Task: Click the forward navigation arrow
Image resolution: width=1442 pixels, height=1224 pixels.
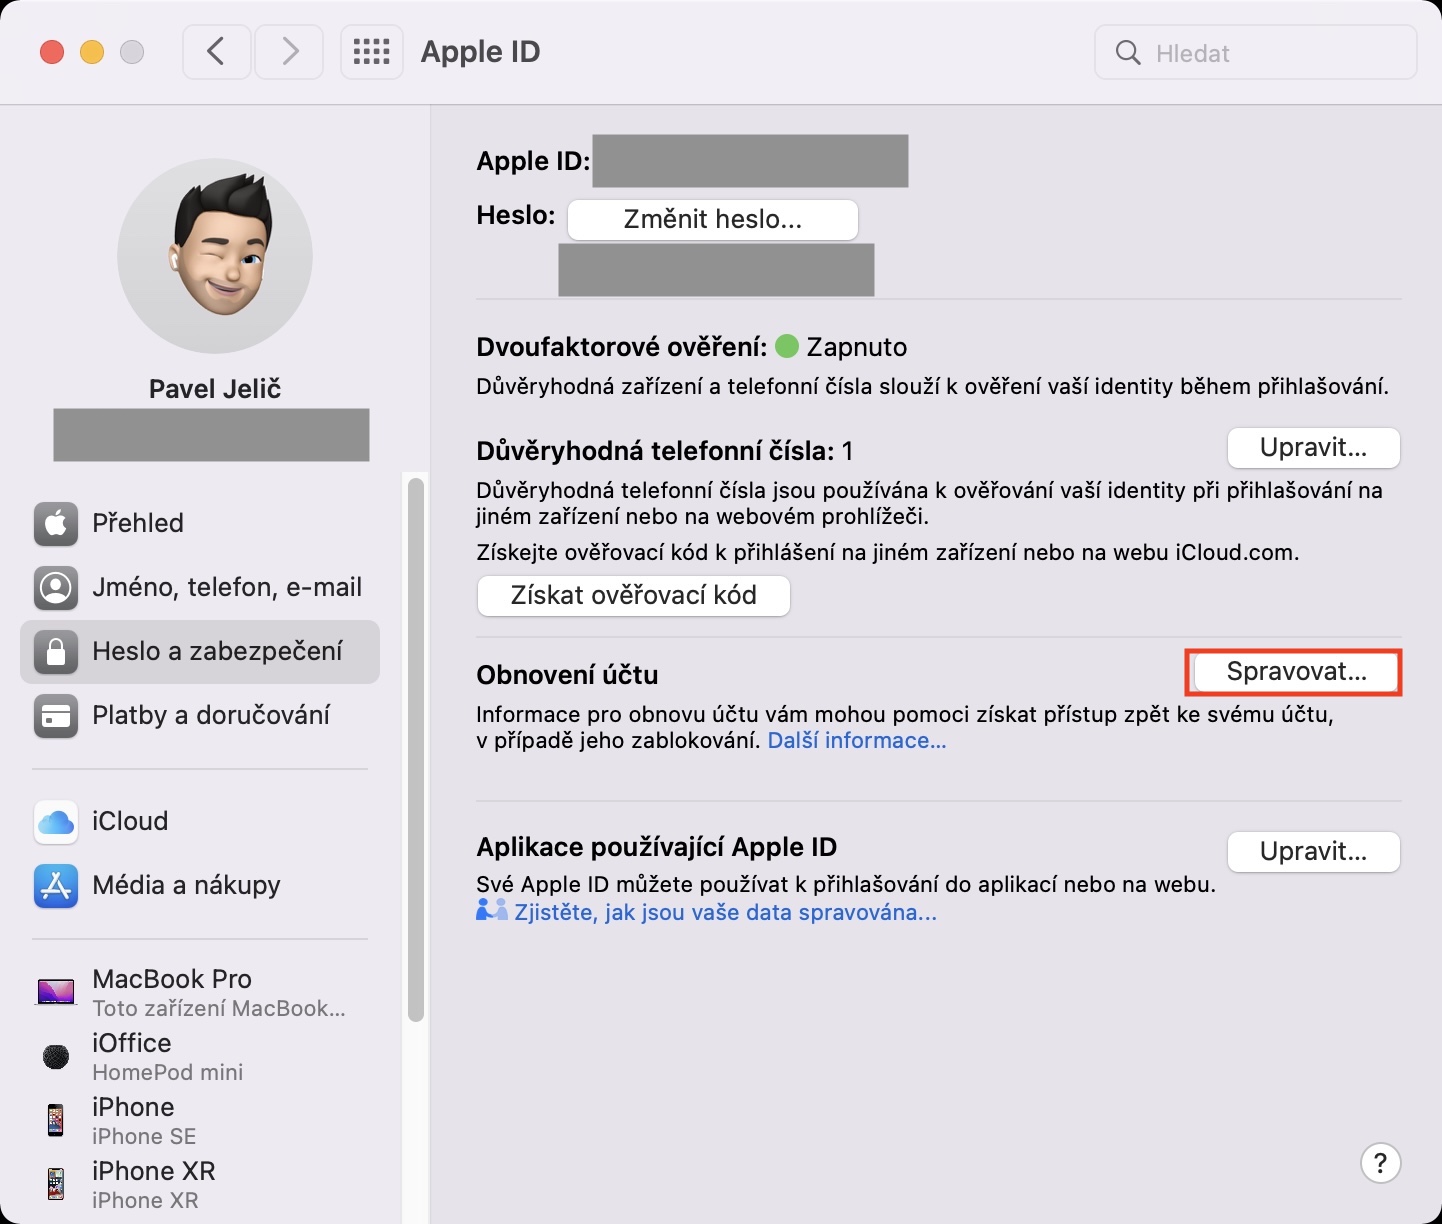Action: click(x=289, y=52)
